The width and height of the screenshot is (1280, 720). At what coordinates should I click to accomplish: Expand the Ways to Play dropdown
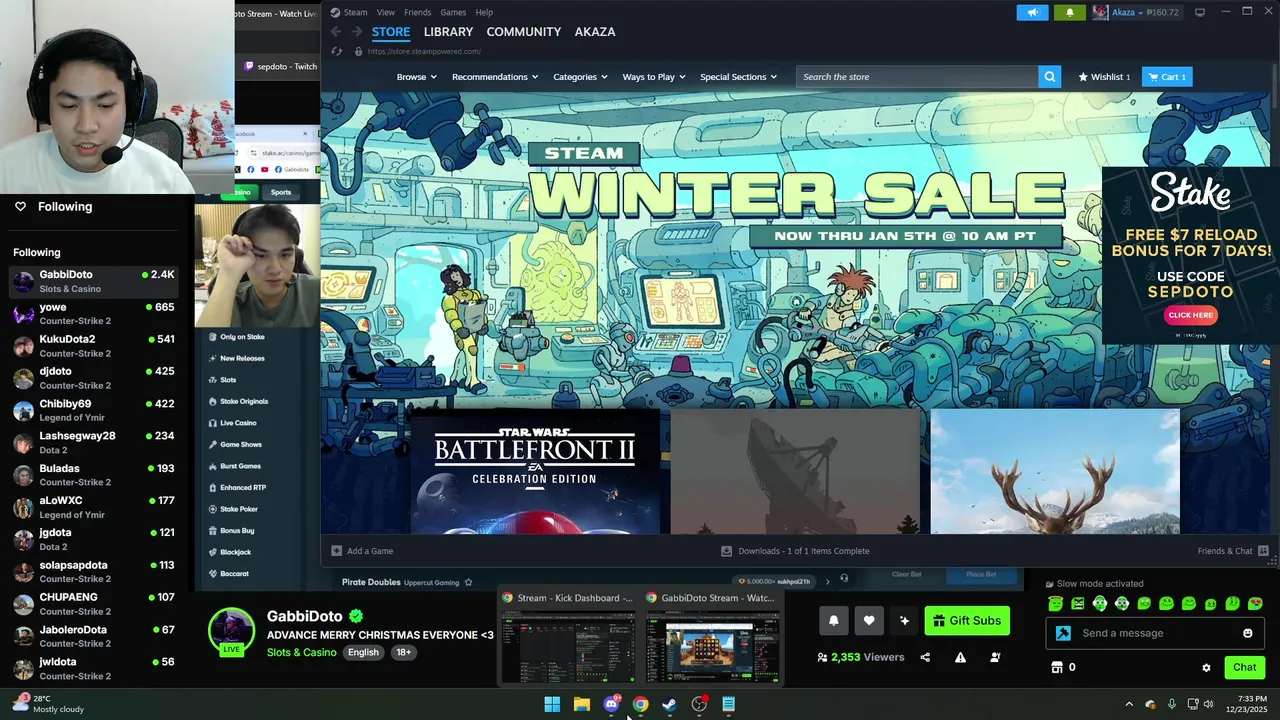point(654,76)
